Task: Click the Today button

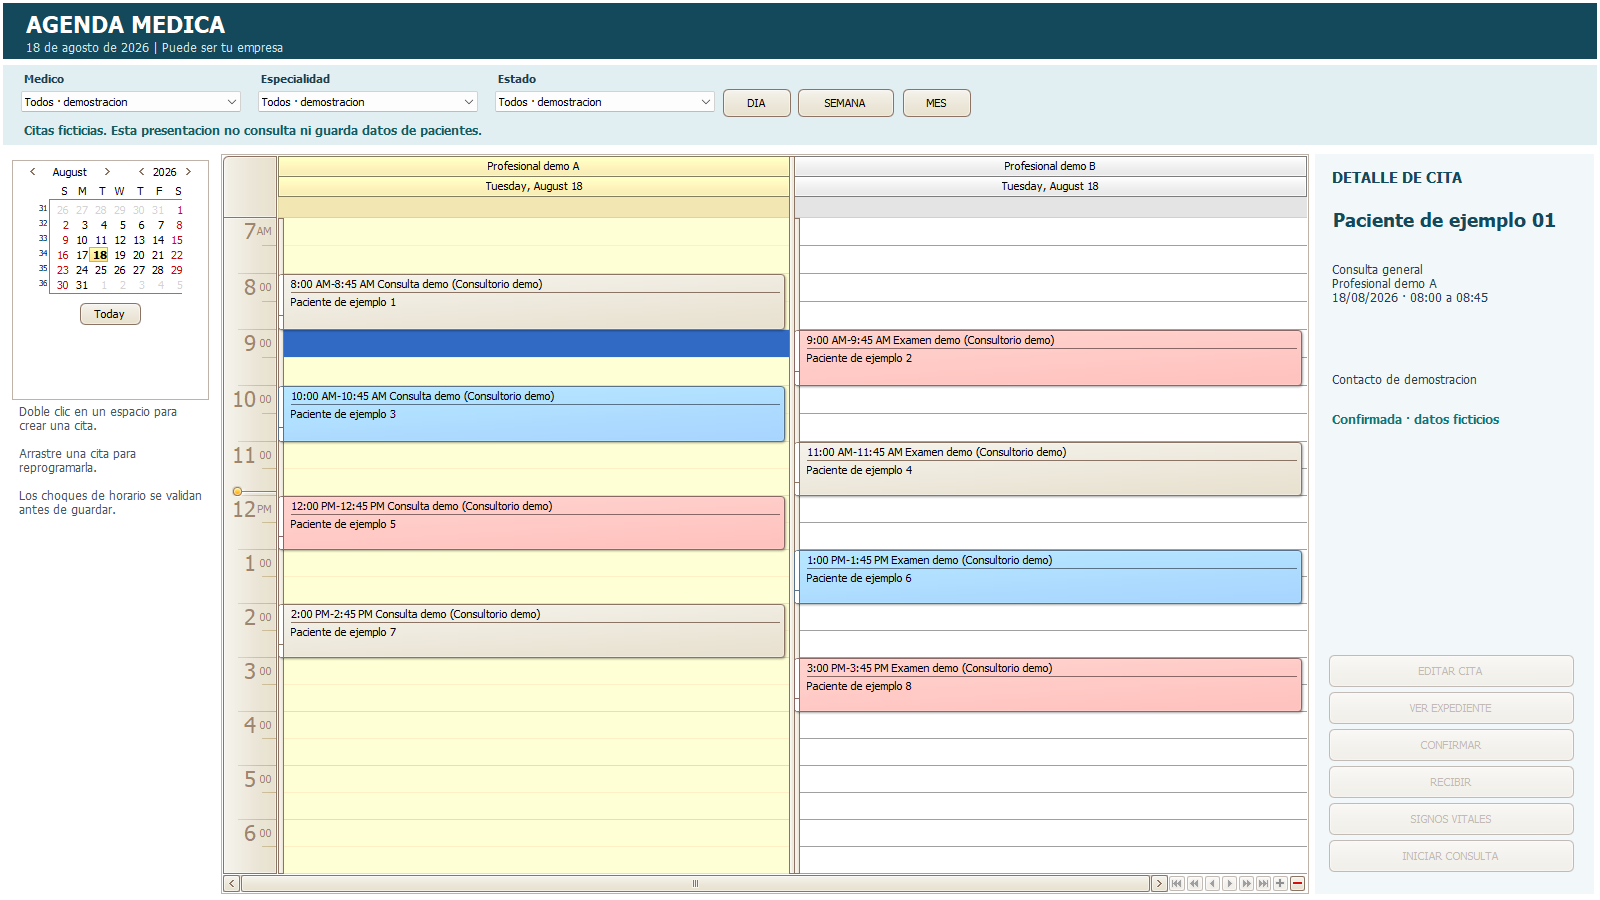Action: pos(110,314)
